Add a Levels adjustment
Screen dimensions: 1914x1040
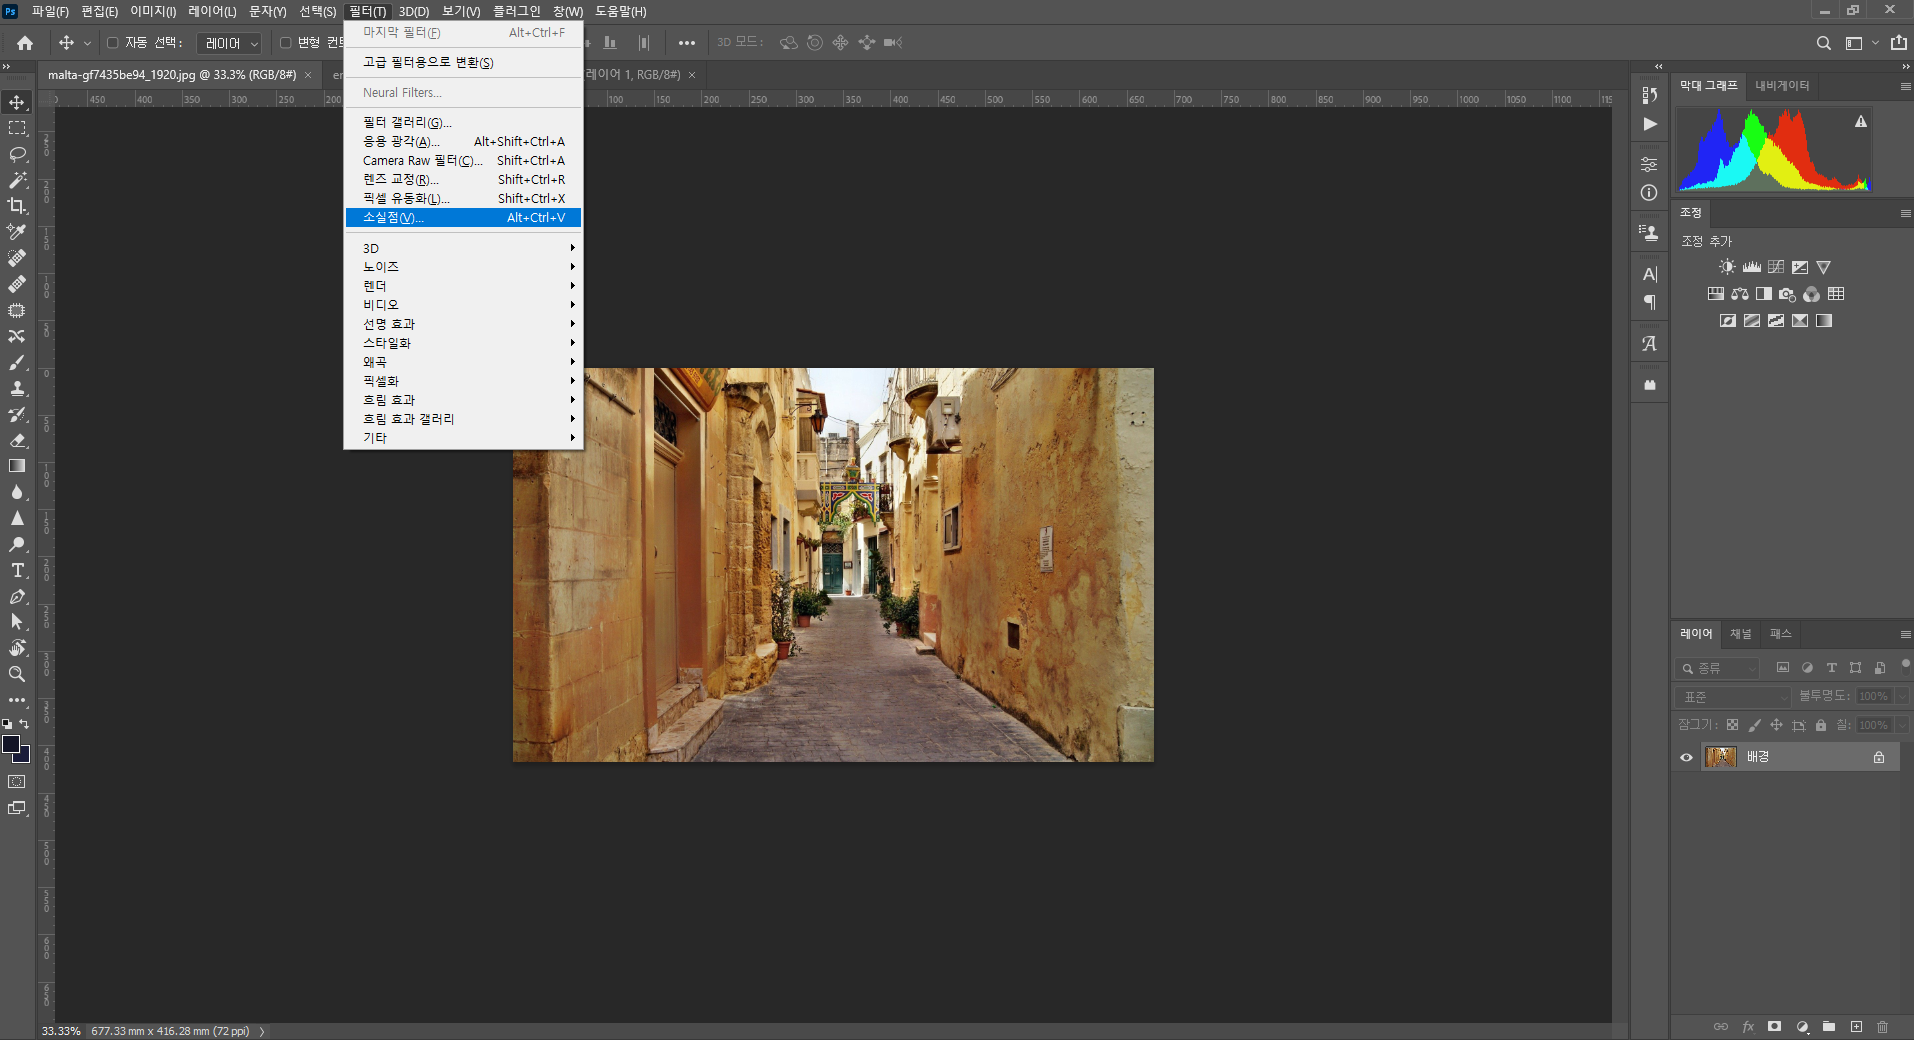point(1752,267)
